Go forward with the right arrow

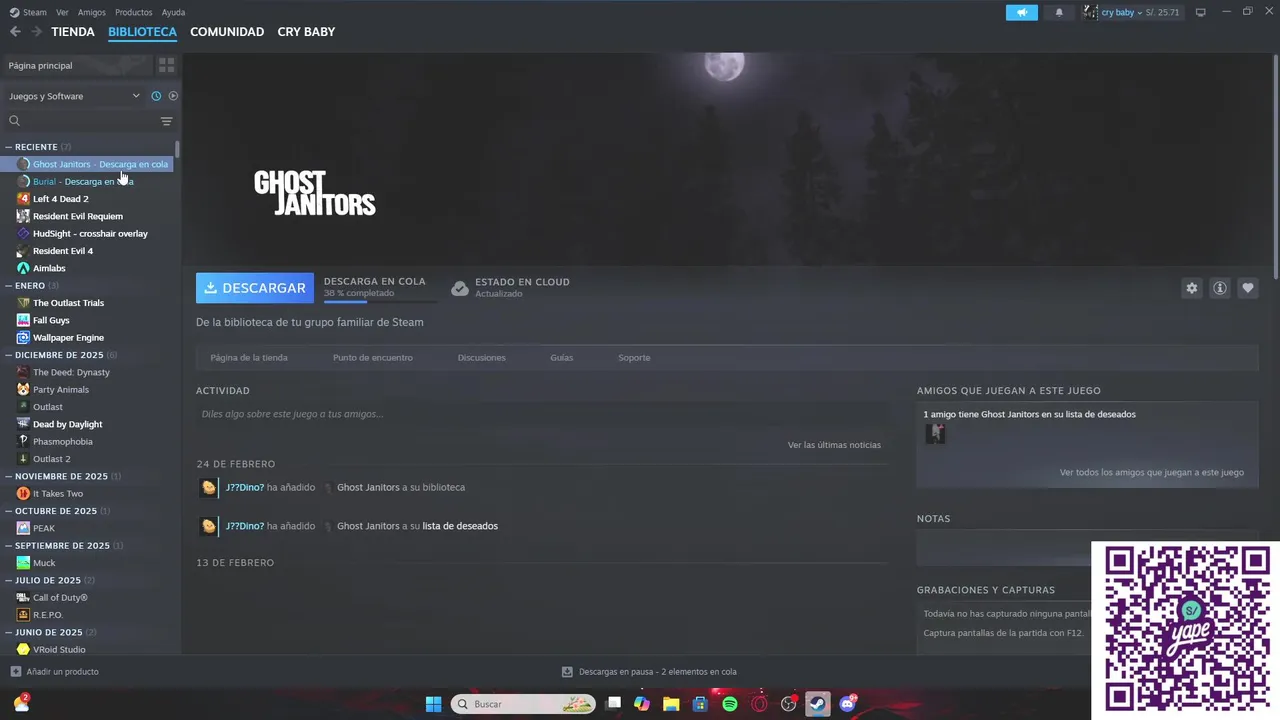point(37,32)
